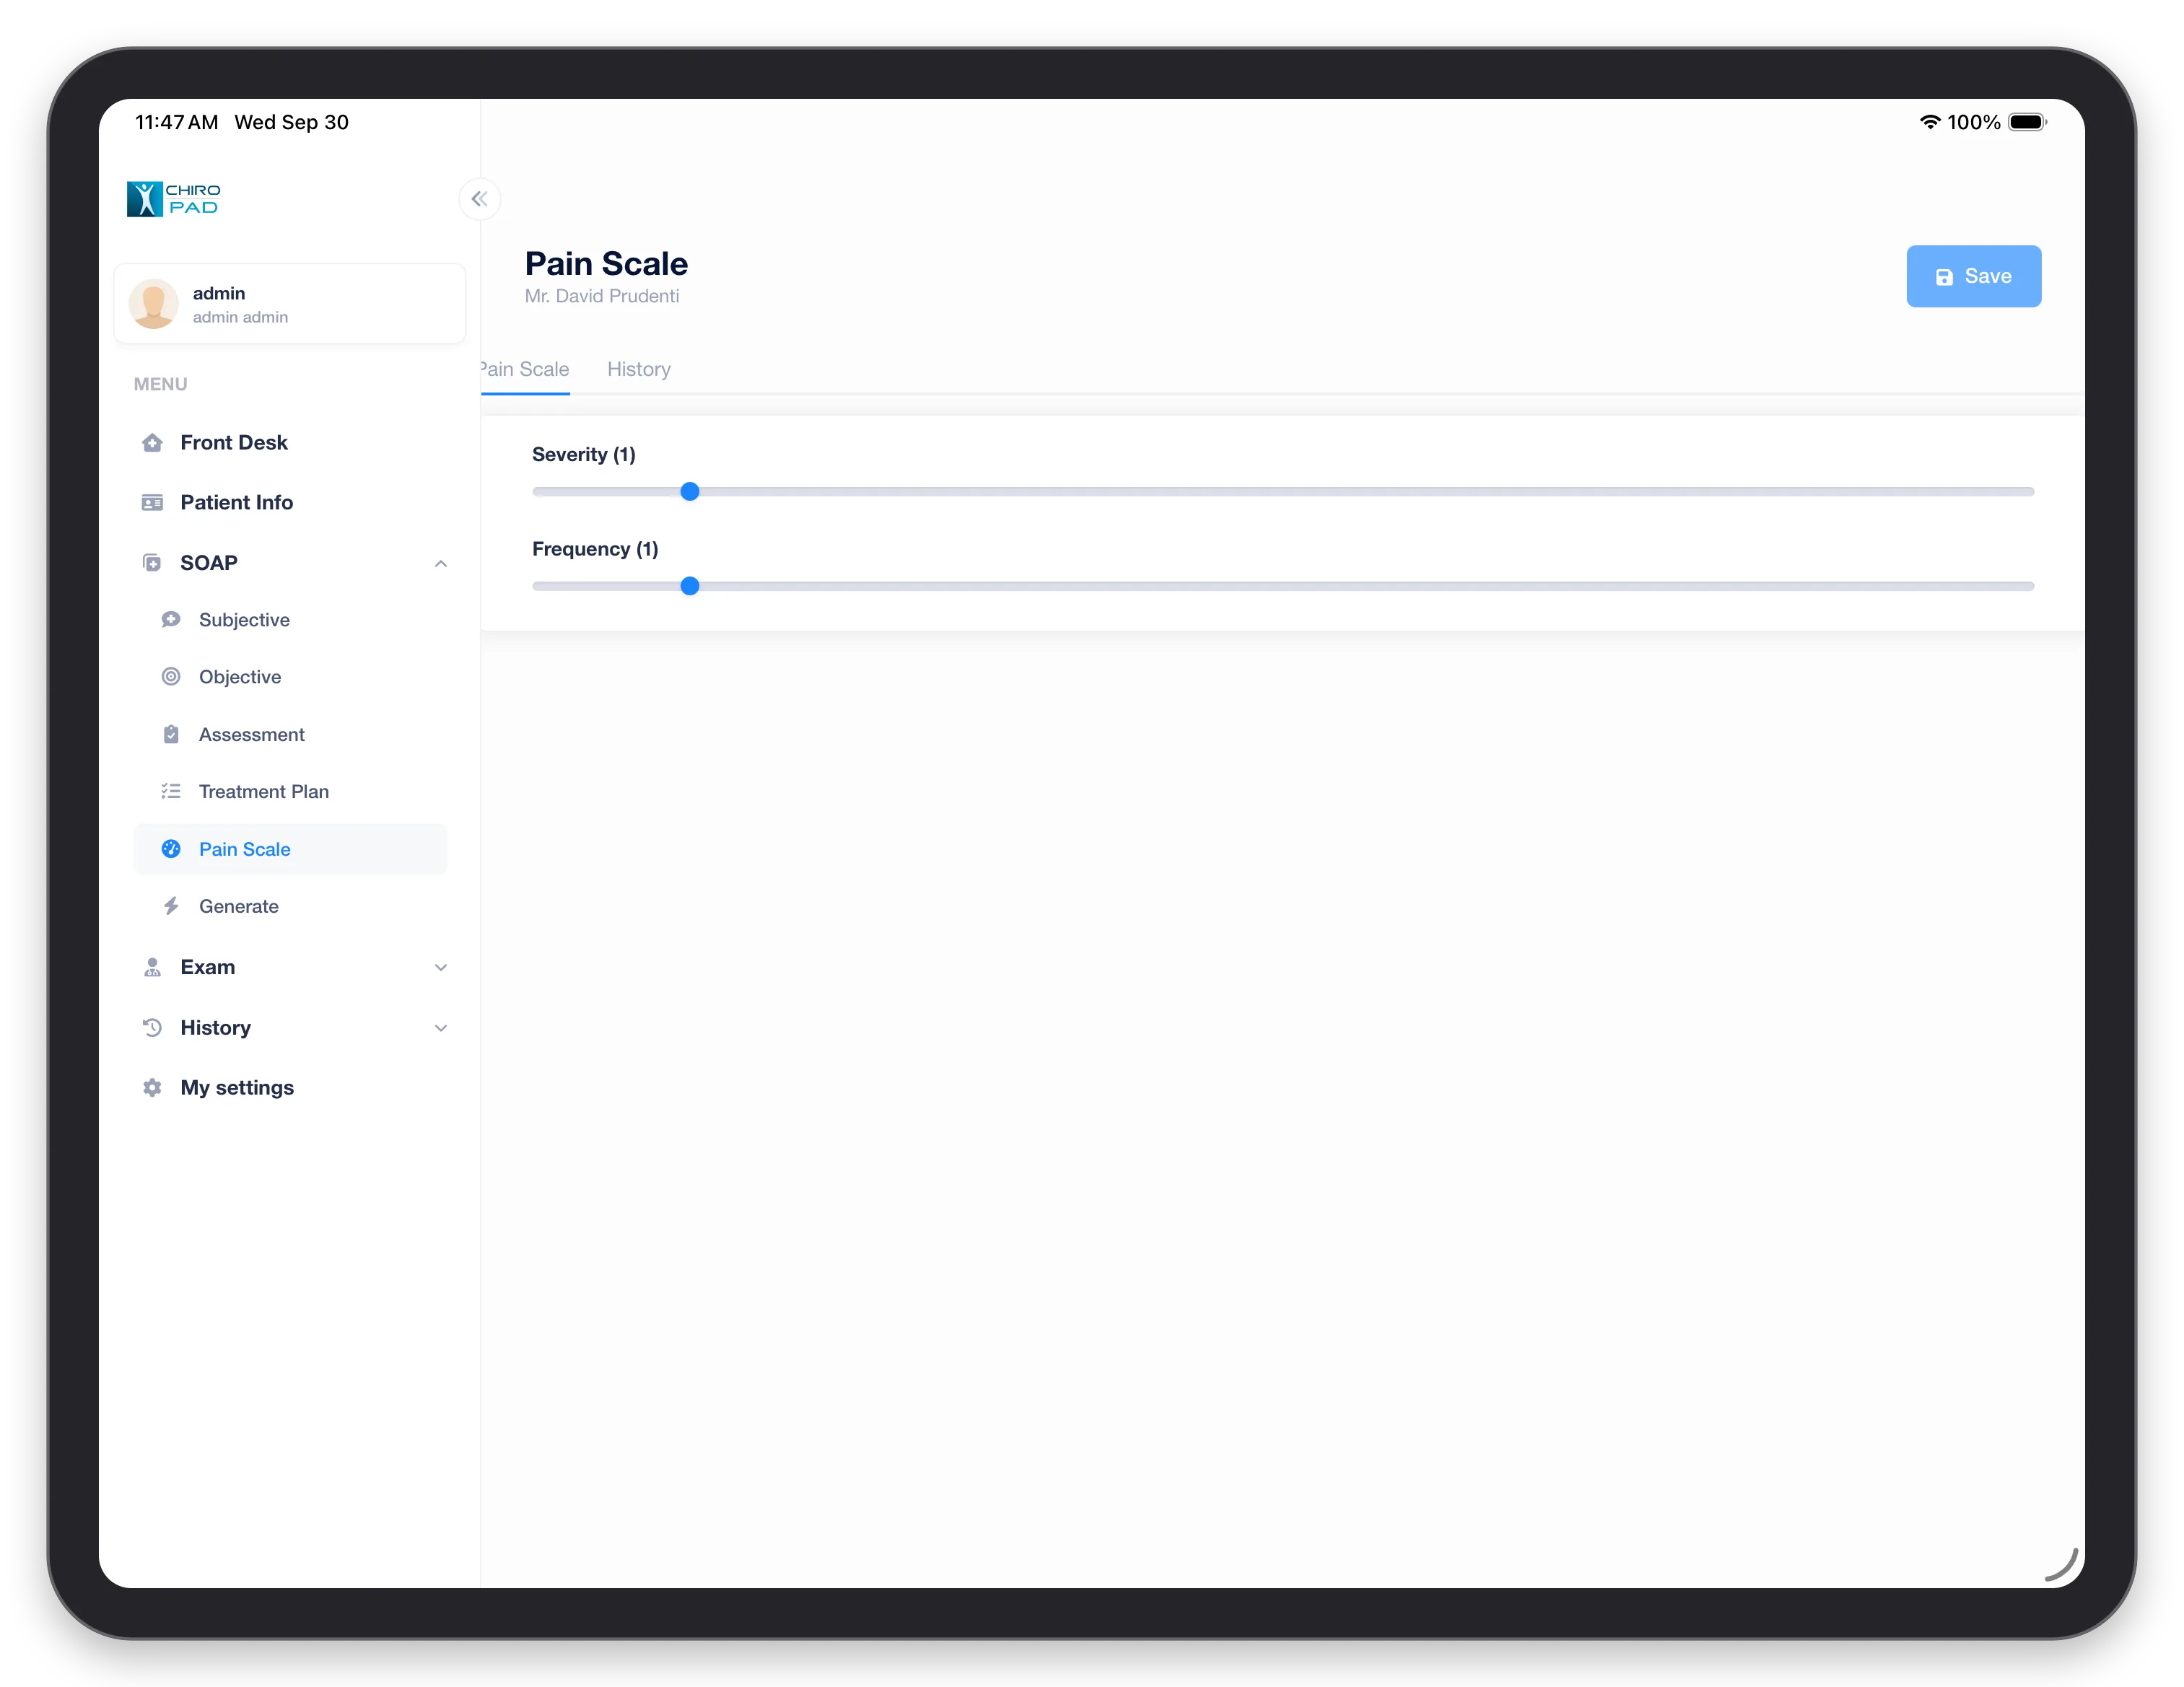The height and width of the screenshot is (1687, 2184).
Task: Click the battery status icon
Action: (2028, 122)
